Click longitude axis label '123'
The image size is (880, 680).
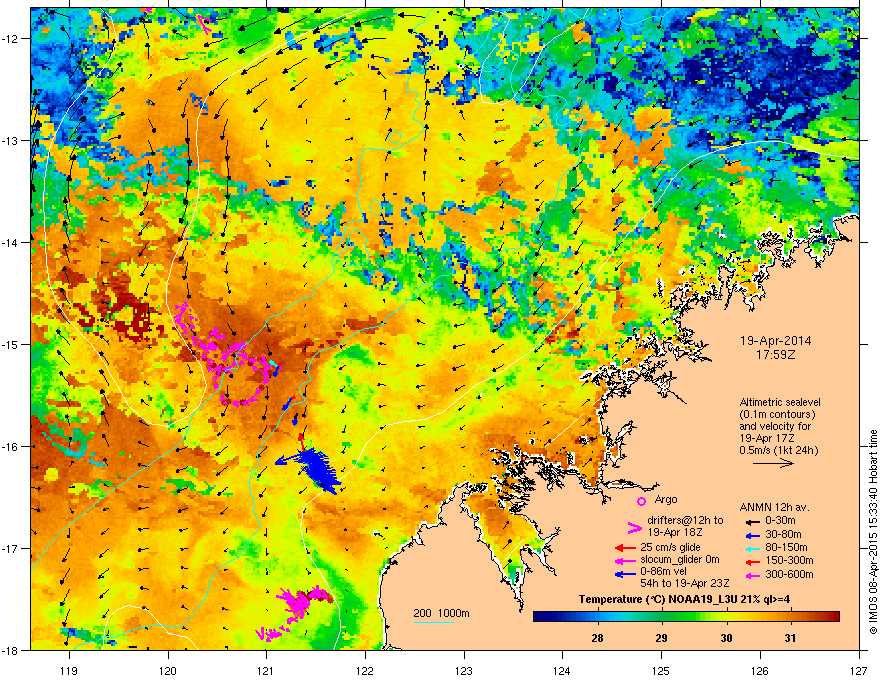[464, 670]
